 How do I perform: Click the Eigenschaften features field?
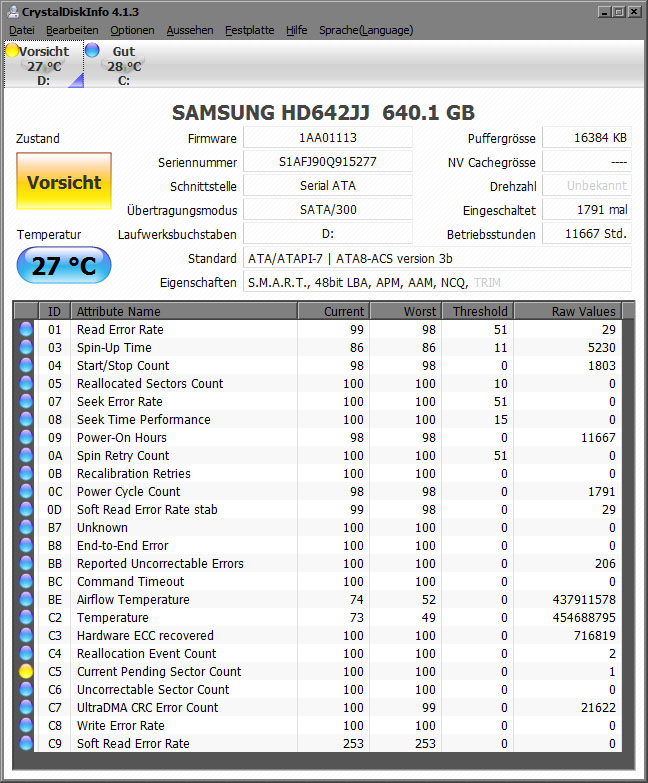pos(437,283)
